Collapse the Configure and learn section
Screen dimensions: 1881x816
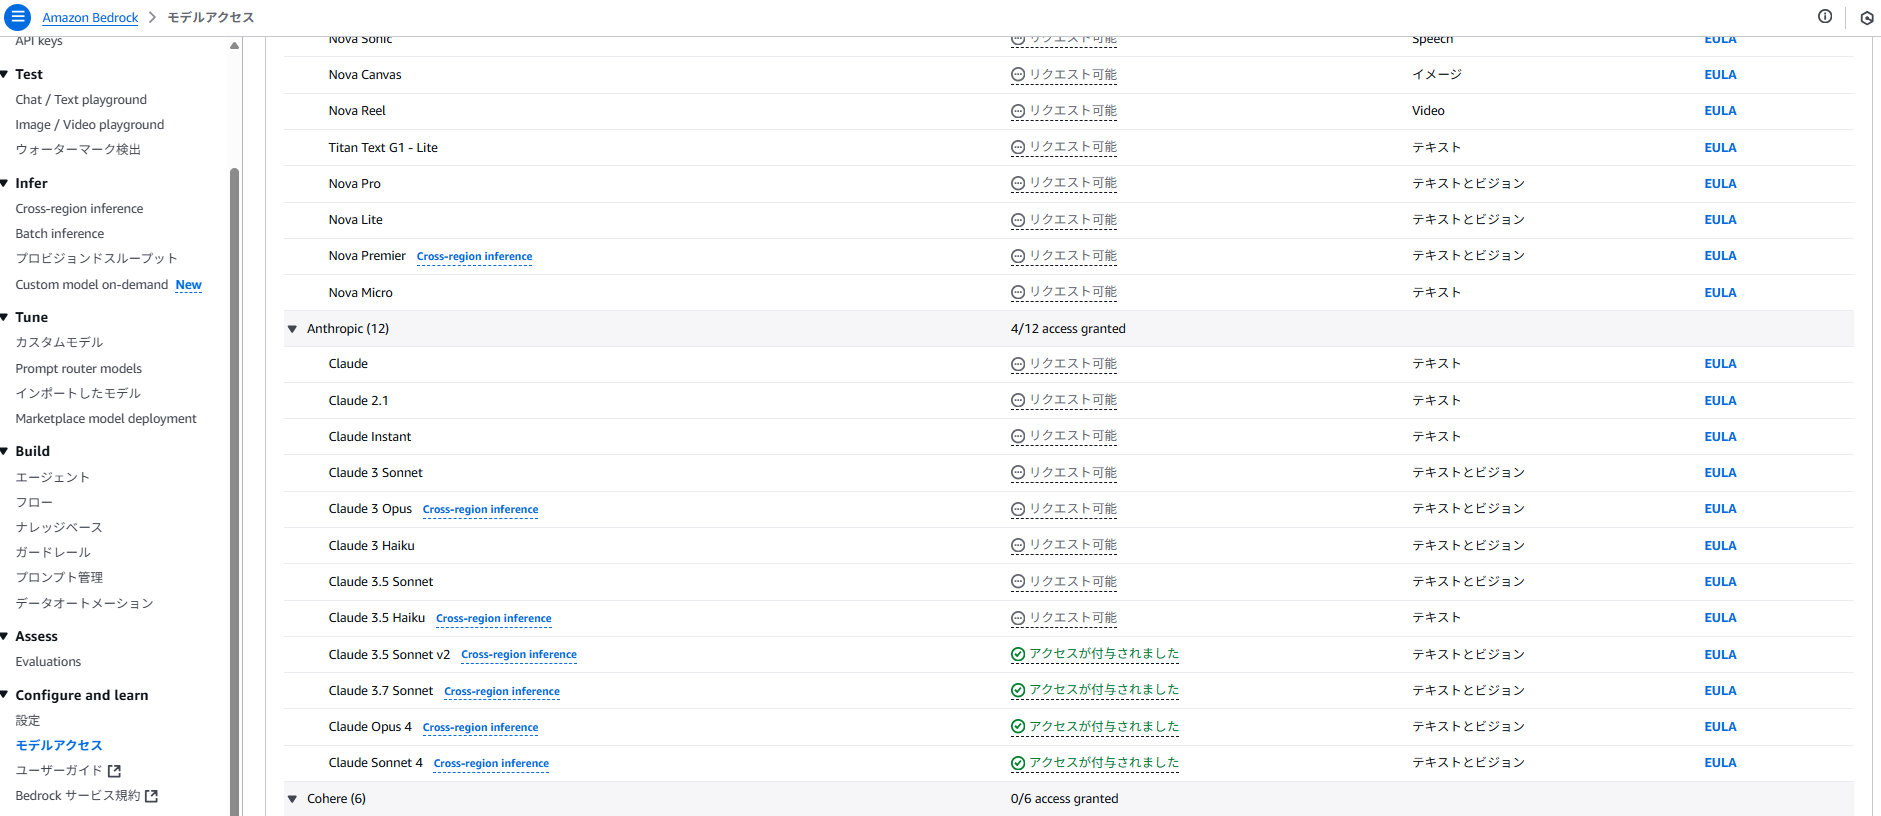5,695
